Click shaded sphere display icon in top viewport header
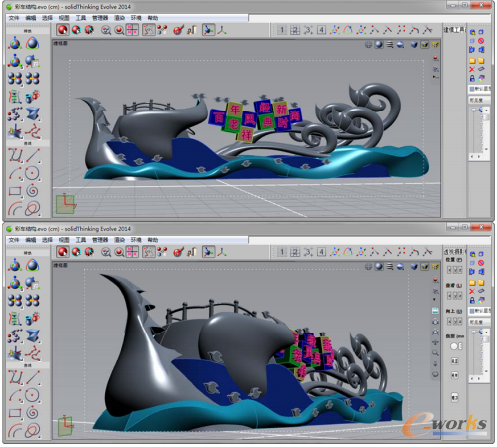The height and width of the screenshot is (447, 497). (379, 44)
